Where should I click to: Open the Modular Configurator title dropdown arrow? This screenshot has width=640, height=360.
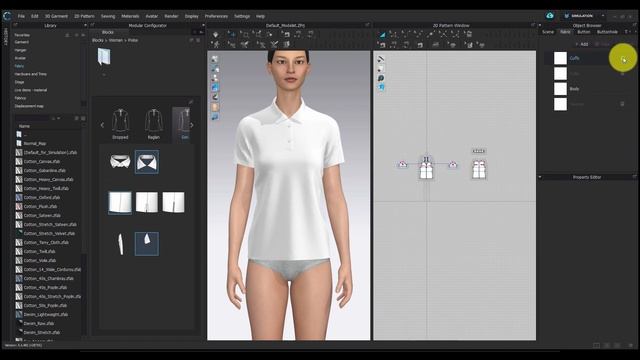tap(203, 25)
